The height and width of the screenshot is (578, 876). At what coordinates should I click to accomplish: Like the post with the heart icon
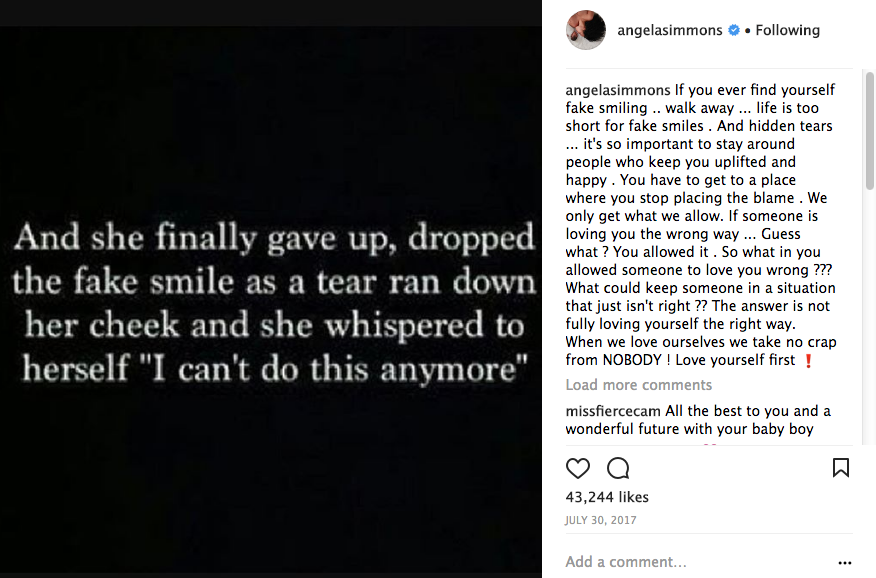[578, 468]
